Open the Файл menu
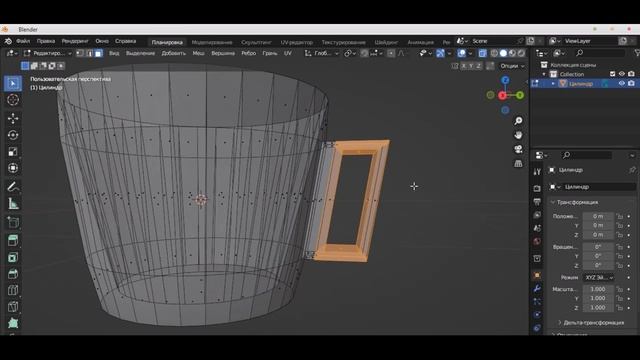Image resolution: width=640 pixels, height=360 pixels. (23, 41)
